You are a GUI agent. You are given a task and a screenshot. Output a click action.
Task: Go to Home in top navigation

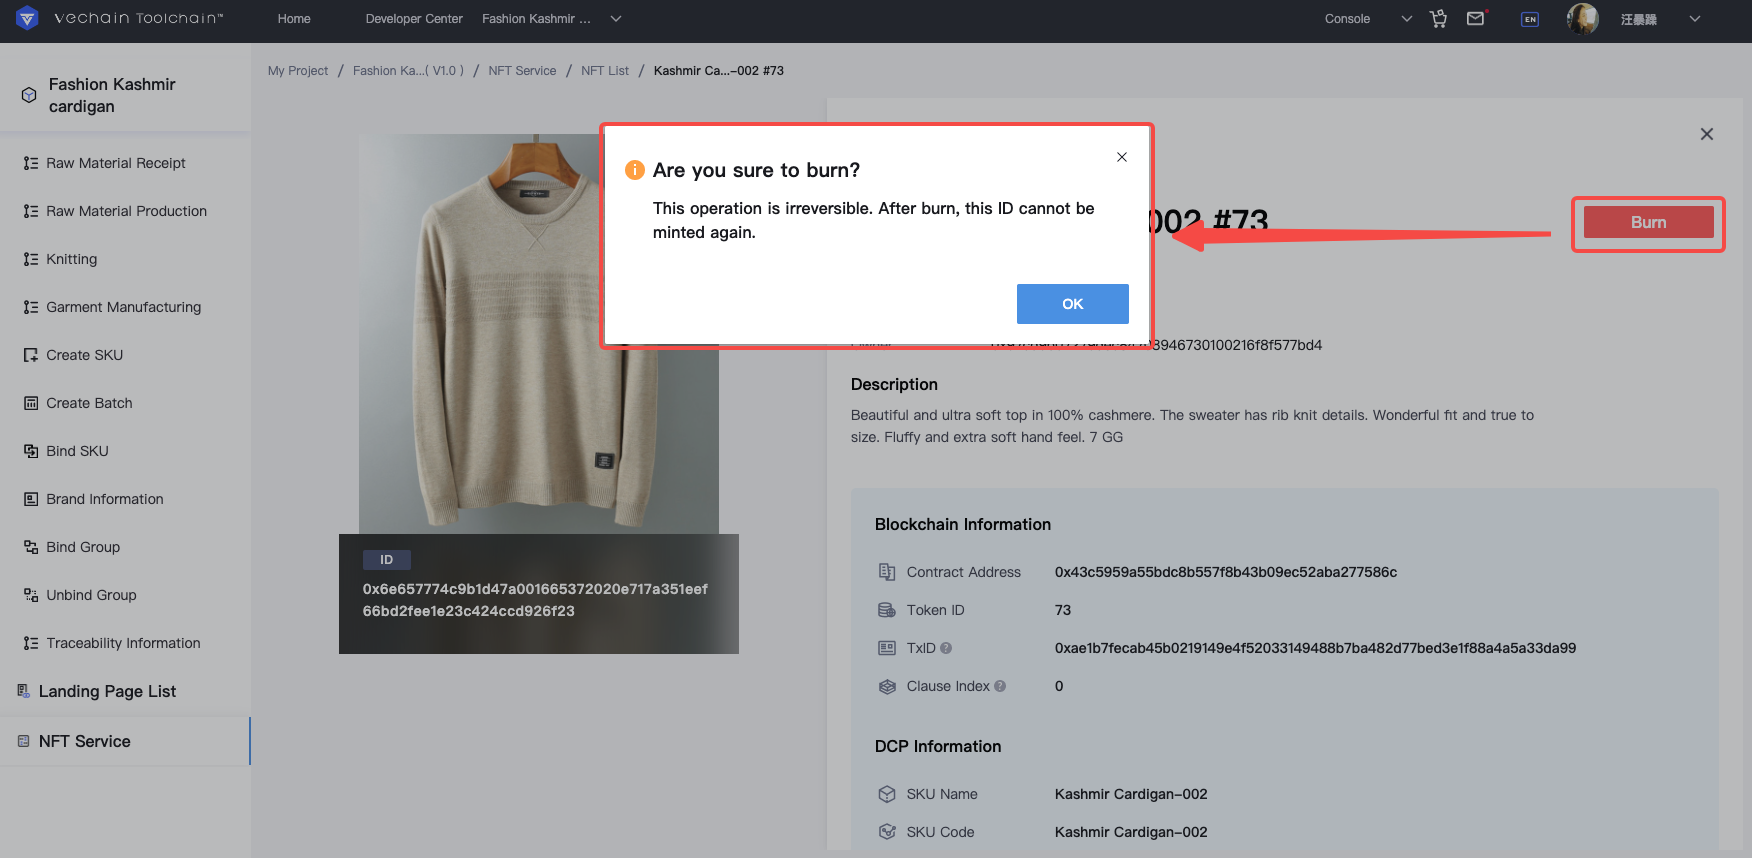(x=294, y=18)
